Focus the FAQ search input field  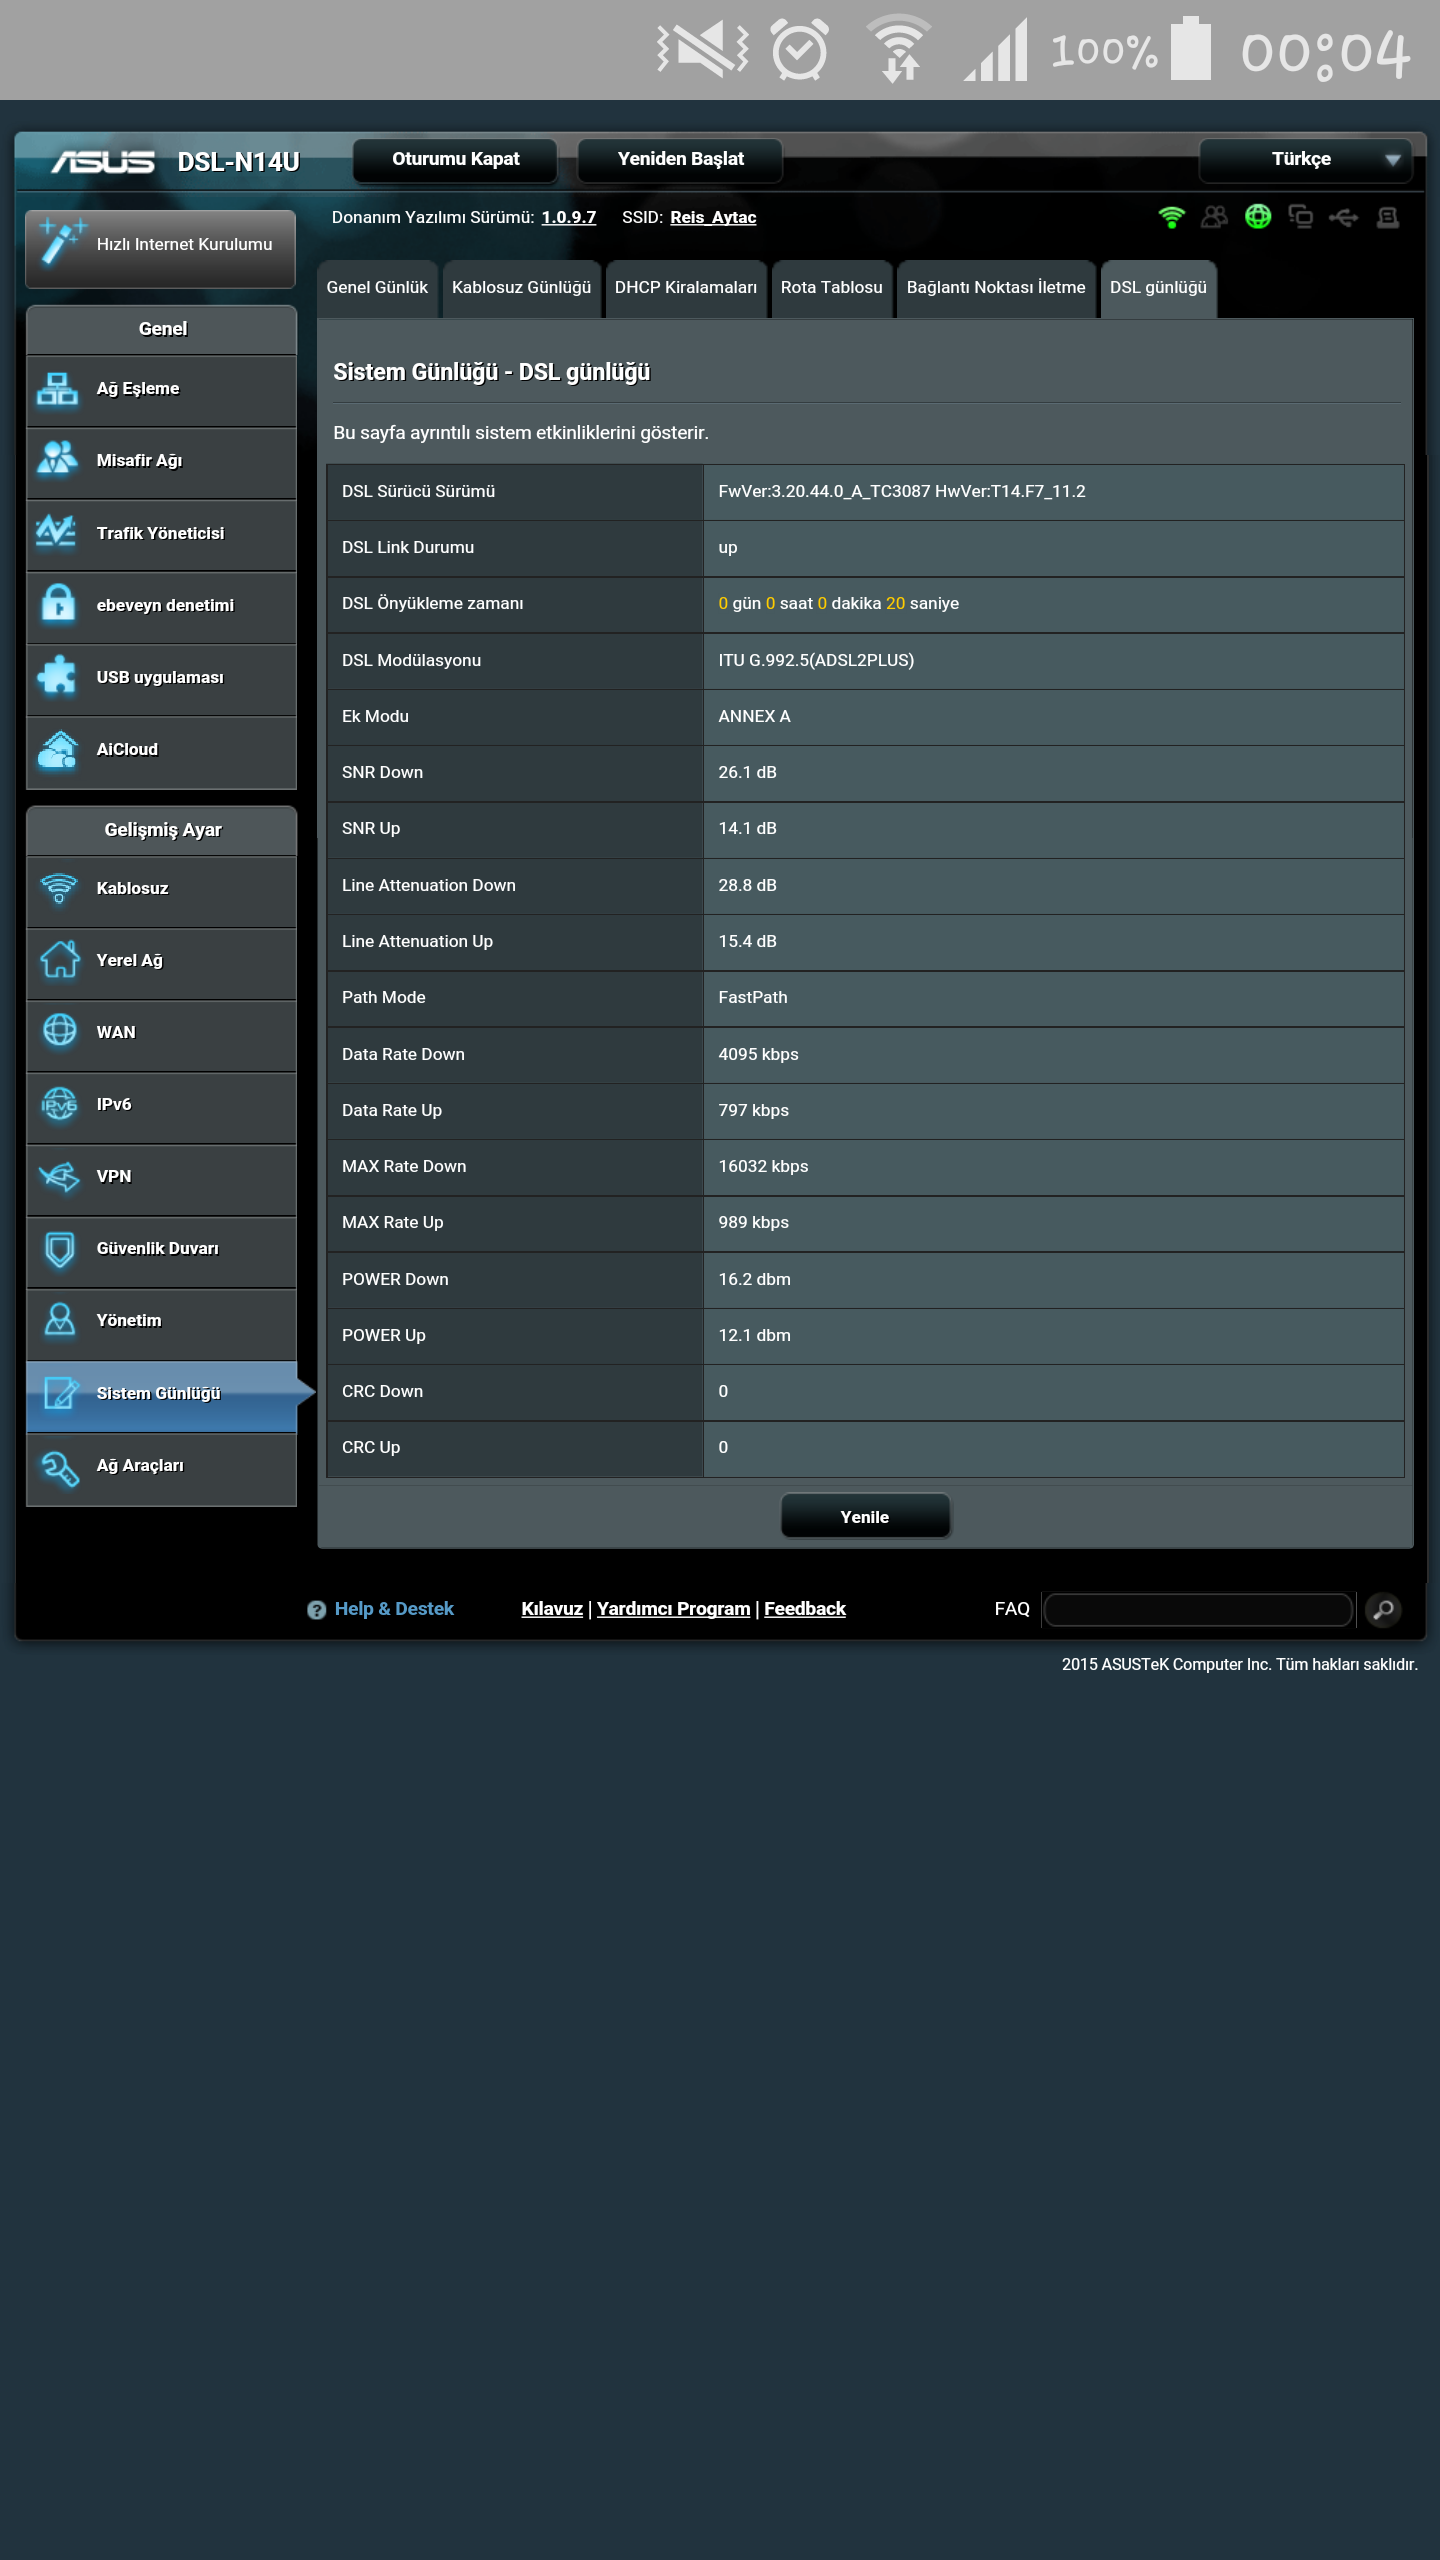(x=1198, y=1610)
